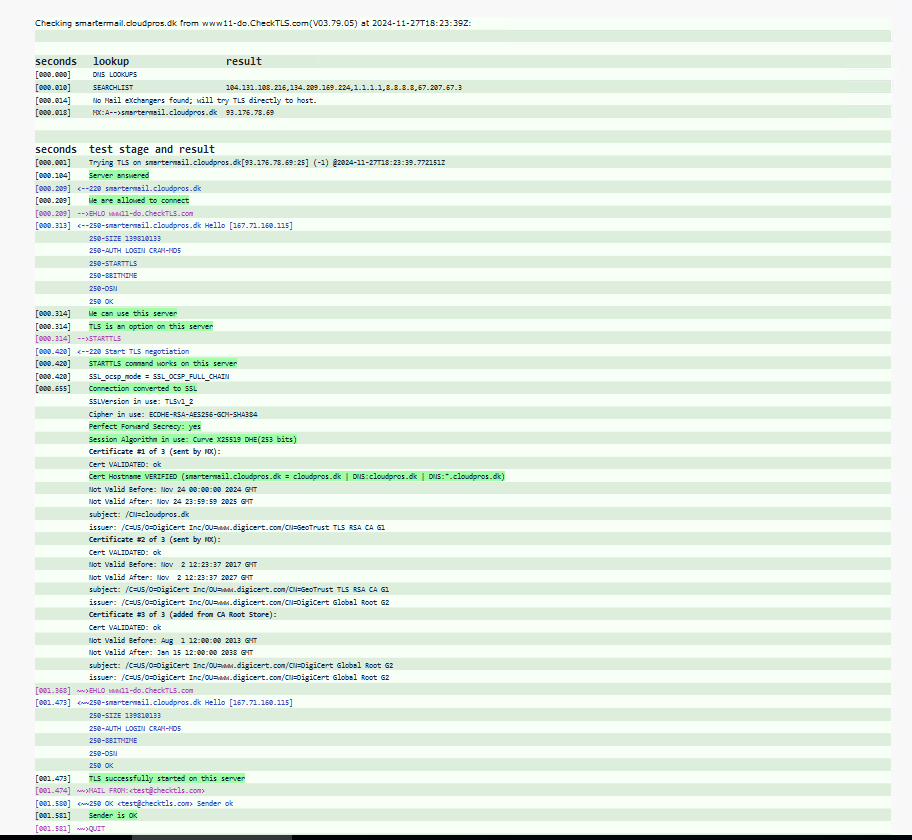The height and width of the screenshot is (840, 912).
Task: Click the 'SSL_ocsp_mode = SSL_OCSP_FULL_CHAIN' line
Action: pos(157,376)
